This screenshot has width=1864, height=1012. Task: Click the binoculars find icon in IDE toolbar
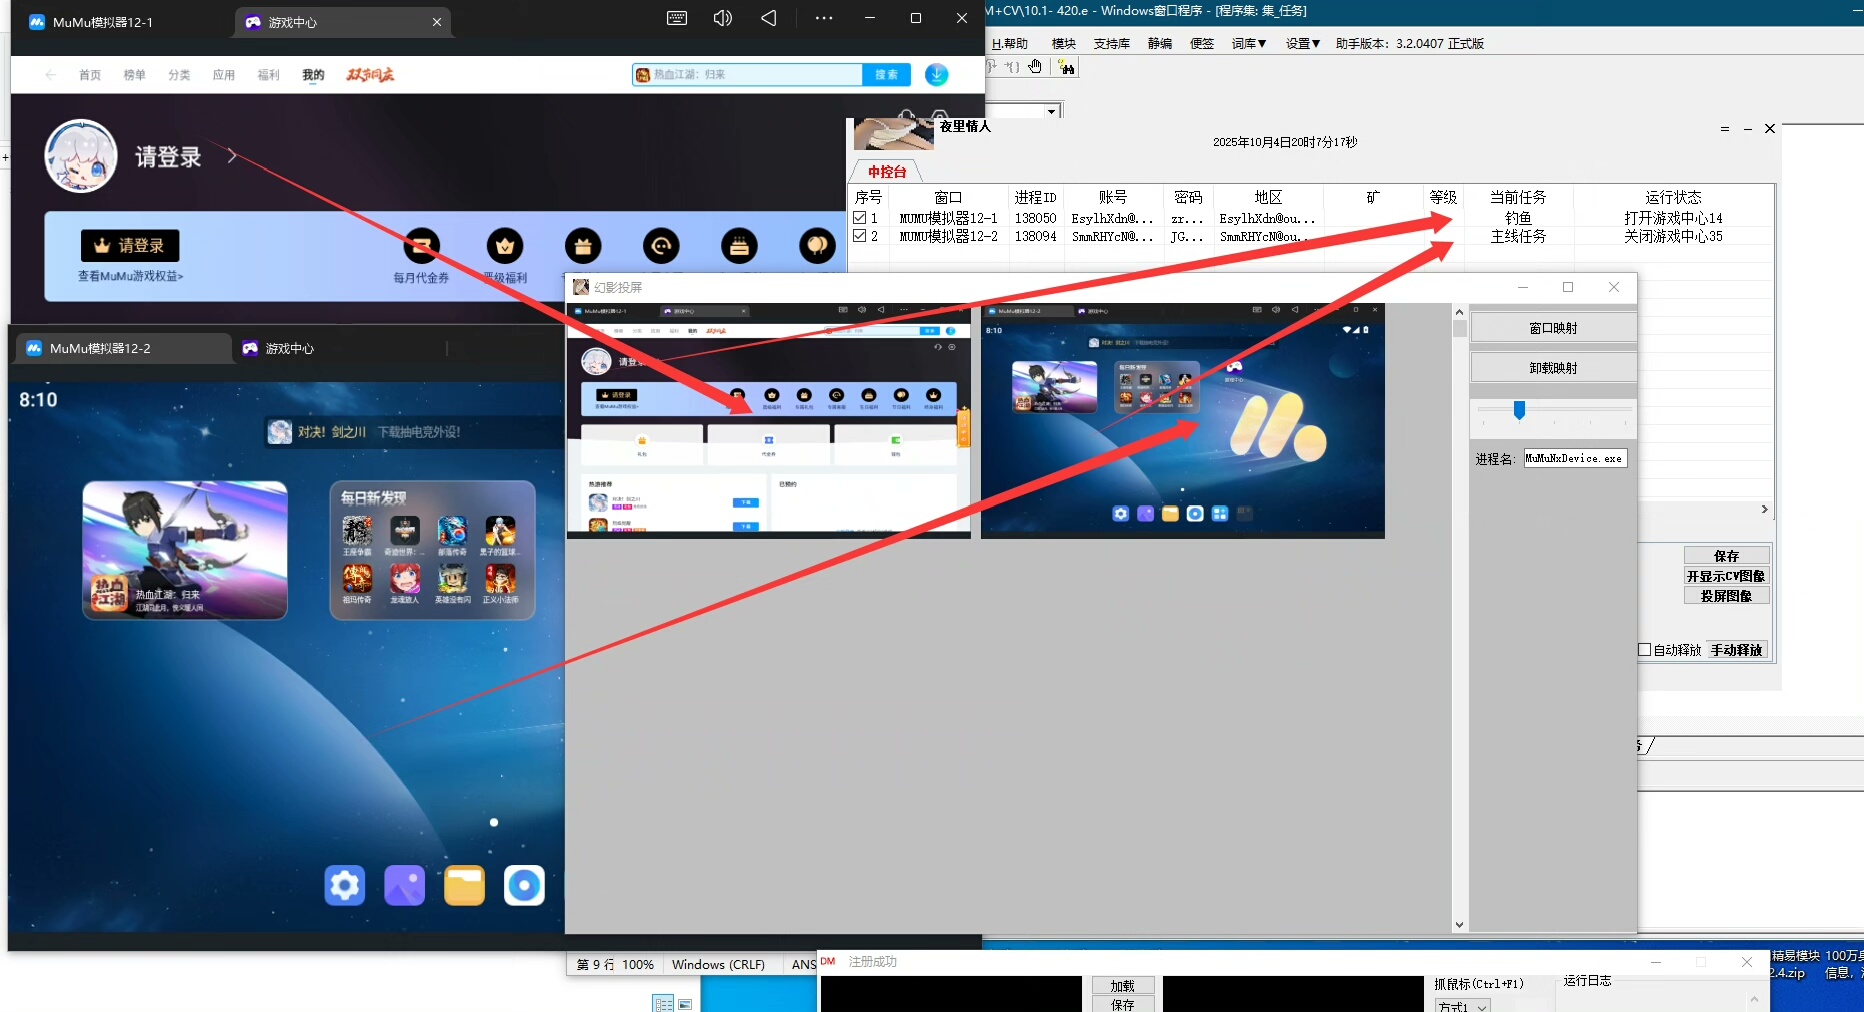pos(1067,67)
